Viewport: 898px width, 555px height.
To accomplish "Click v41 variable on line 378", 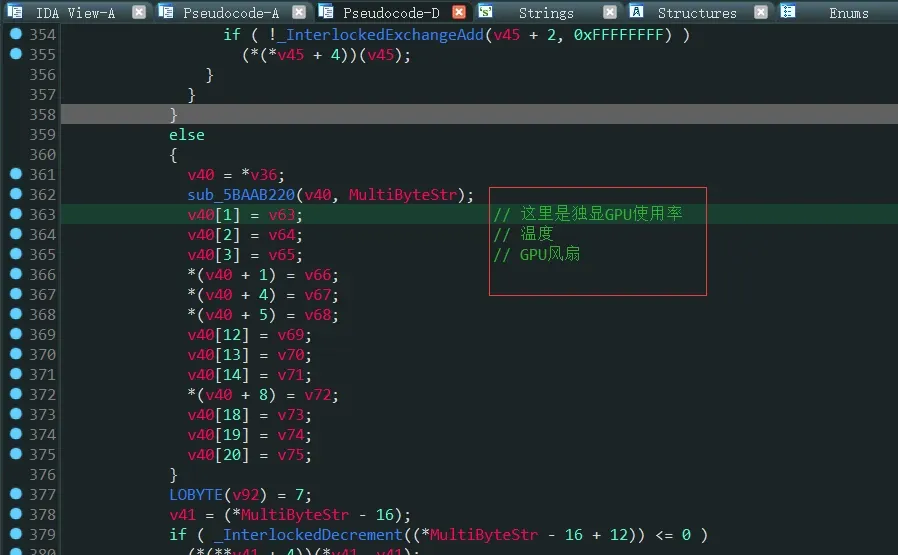I will [x=182, y=515].
